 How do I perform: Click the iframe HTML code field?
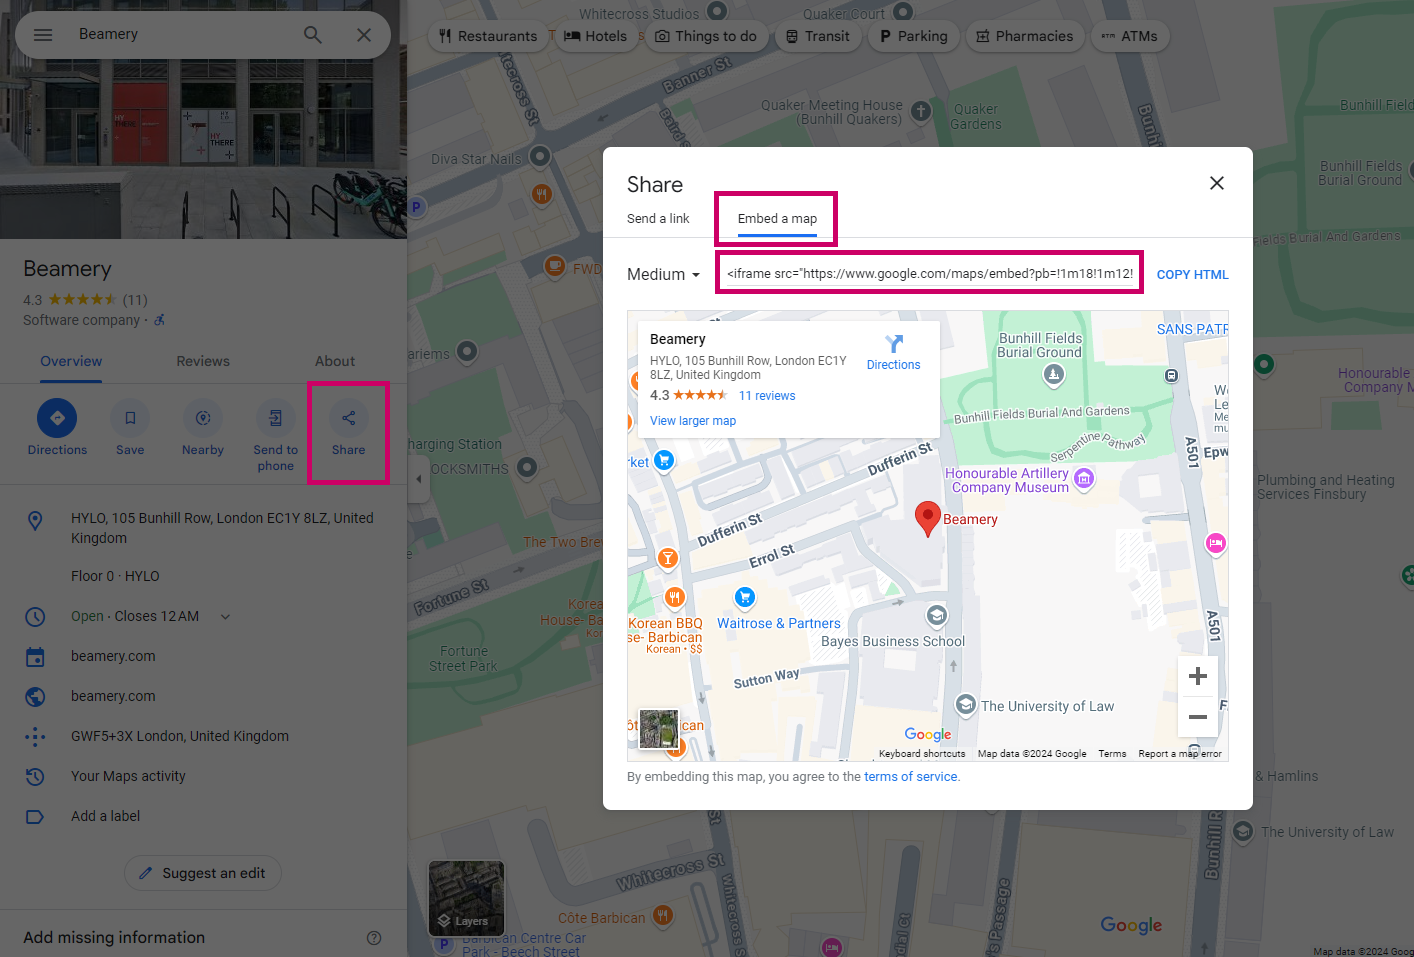coord(930,273)
